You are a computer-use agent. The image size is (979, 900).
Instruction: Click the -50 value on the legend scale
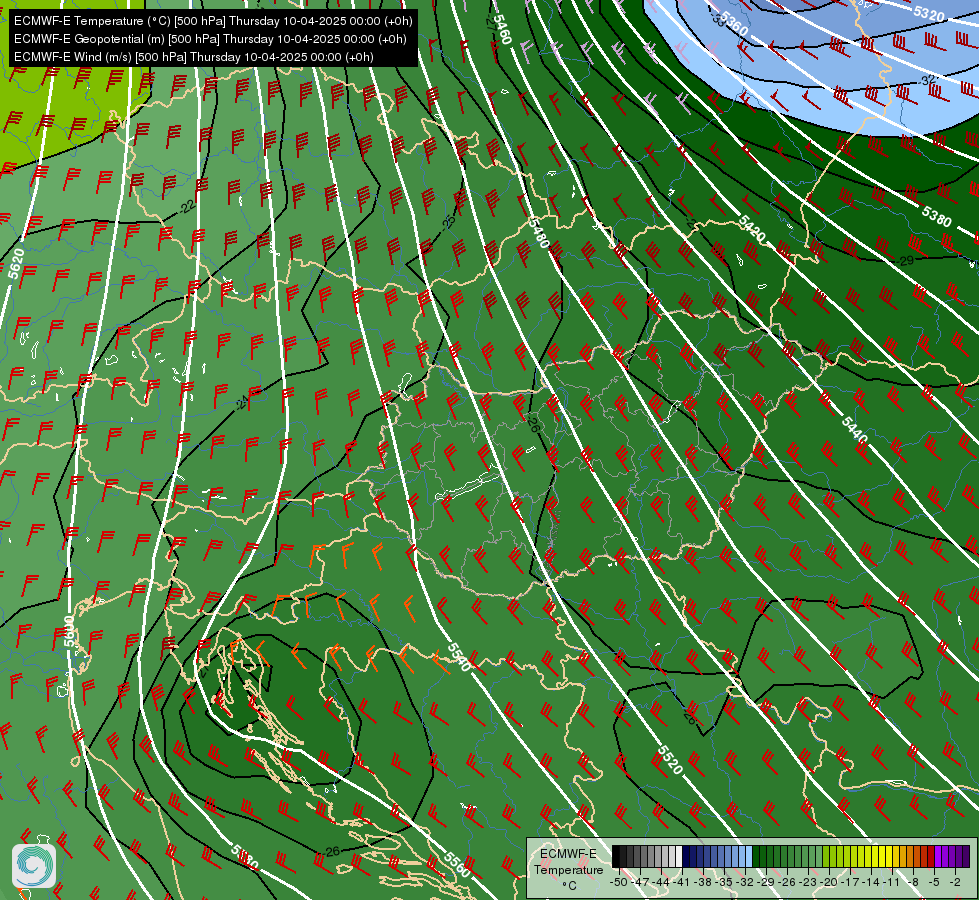pyautogui.click(x=618, y=882)
